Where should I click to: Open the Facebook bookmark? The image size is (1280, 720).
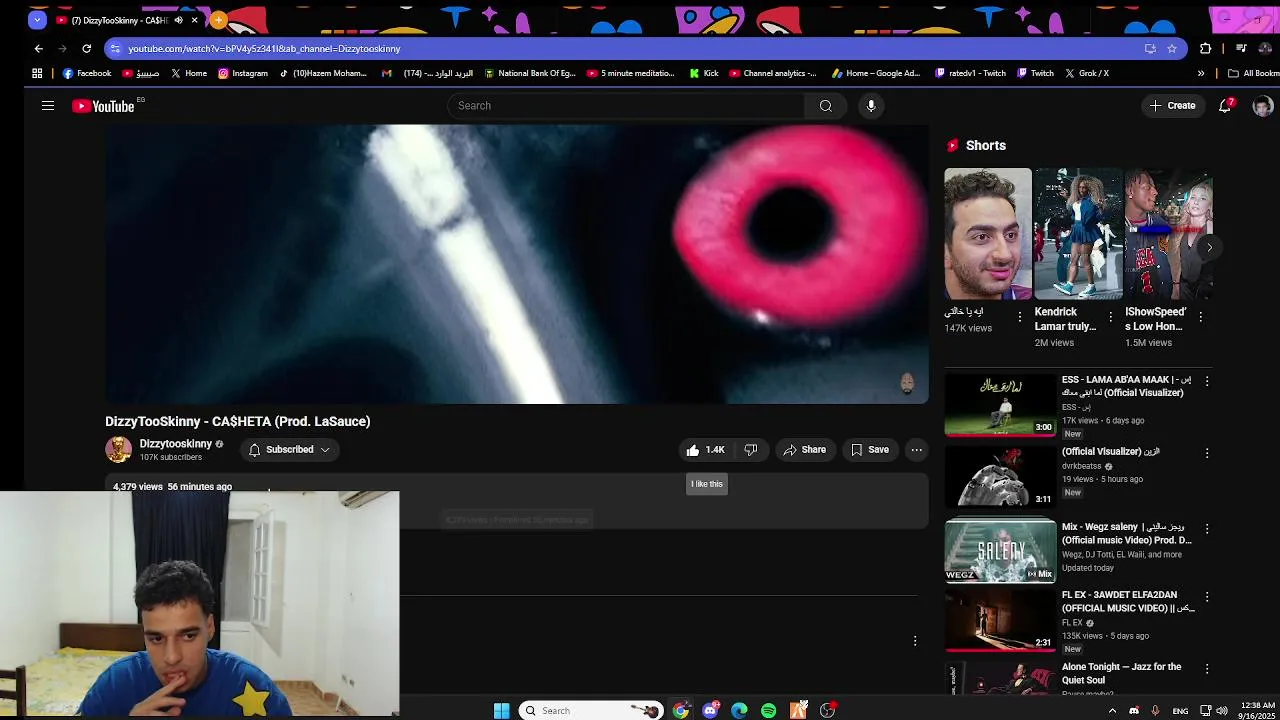pos(87,73)
